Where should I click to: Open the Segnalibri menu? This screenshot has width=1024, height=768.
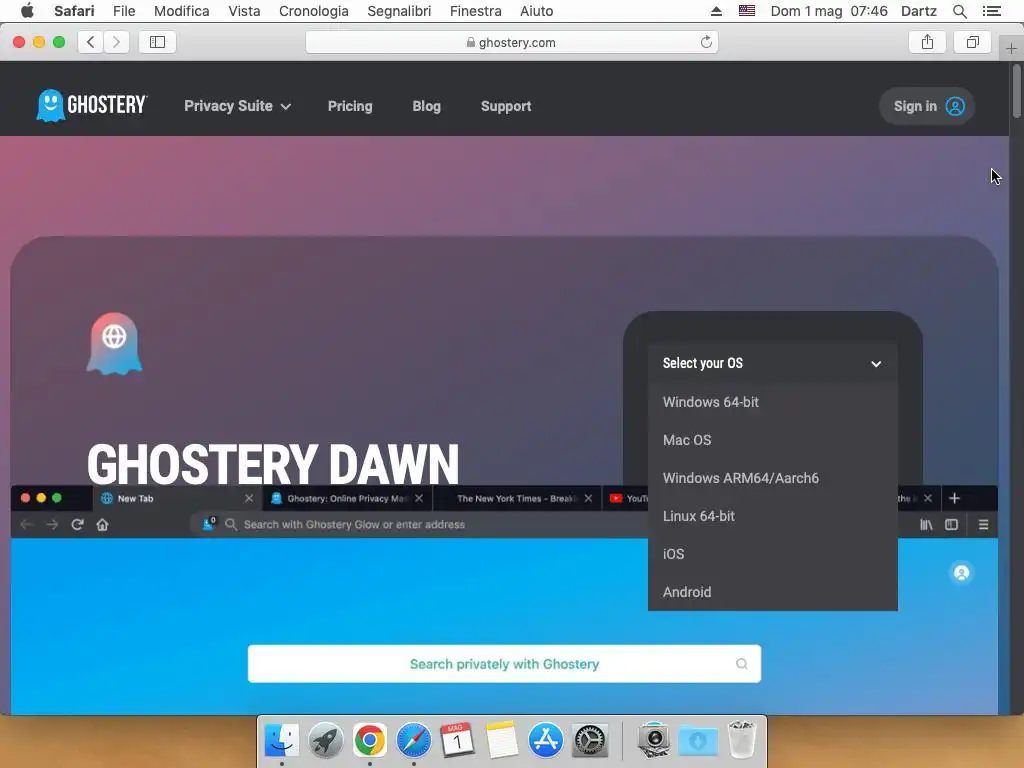click(399, 11)
